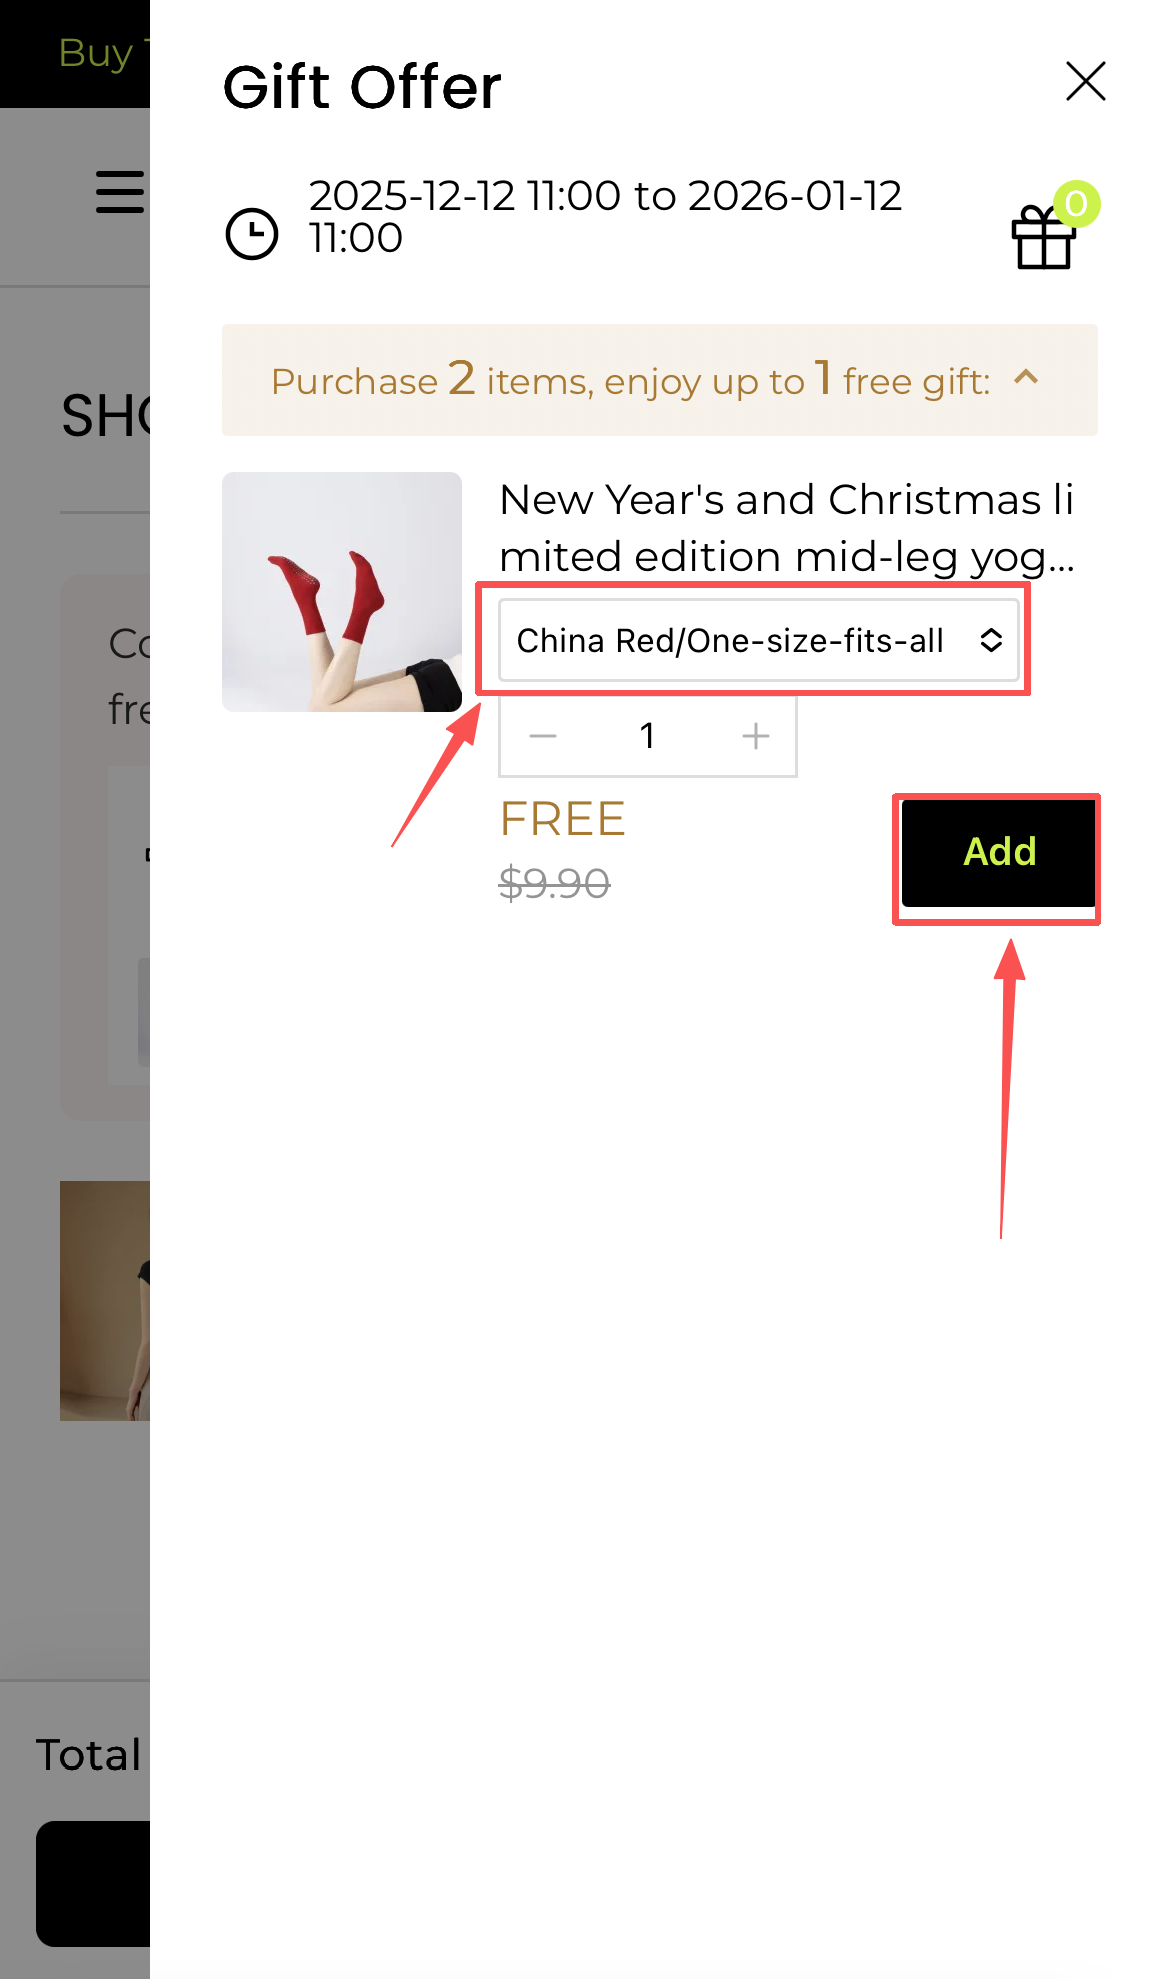Screen dimensions: 1170x1979
Task: Click the FREE price label
Action: pyautogui.click(x=562, y=819)
